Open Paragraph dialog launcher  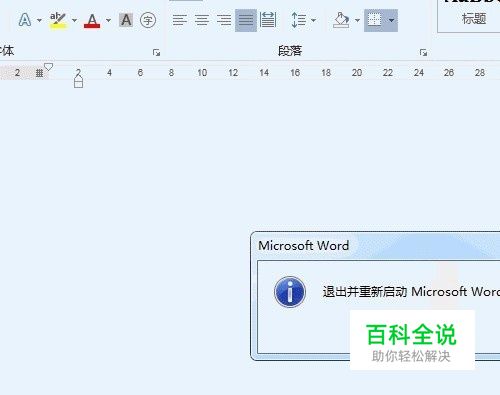[423, 52]
